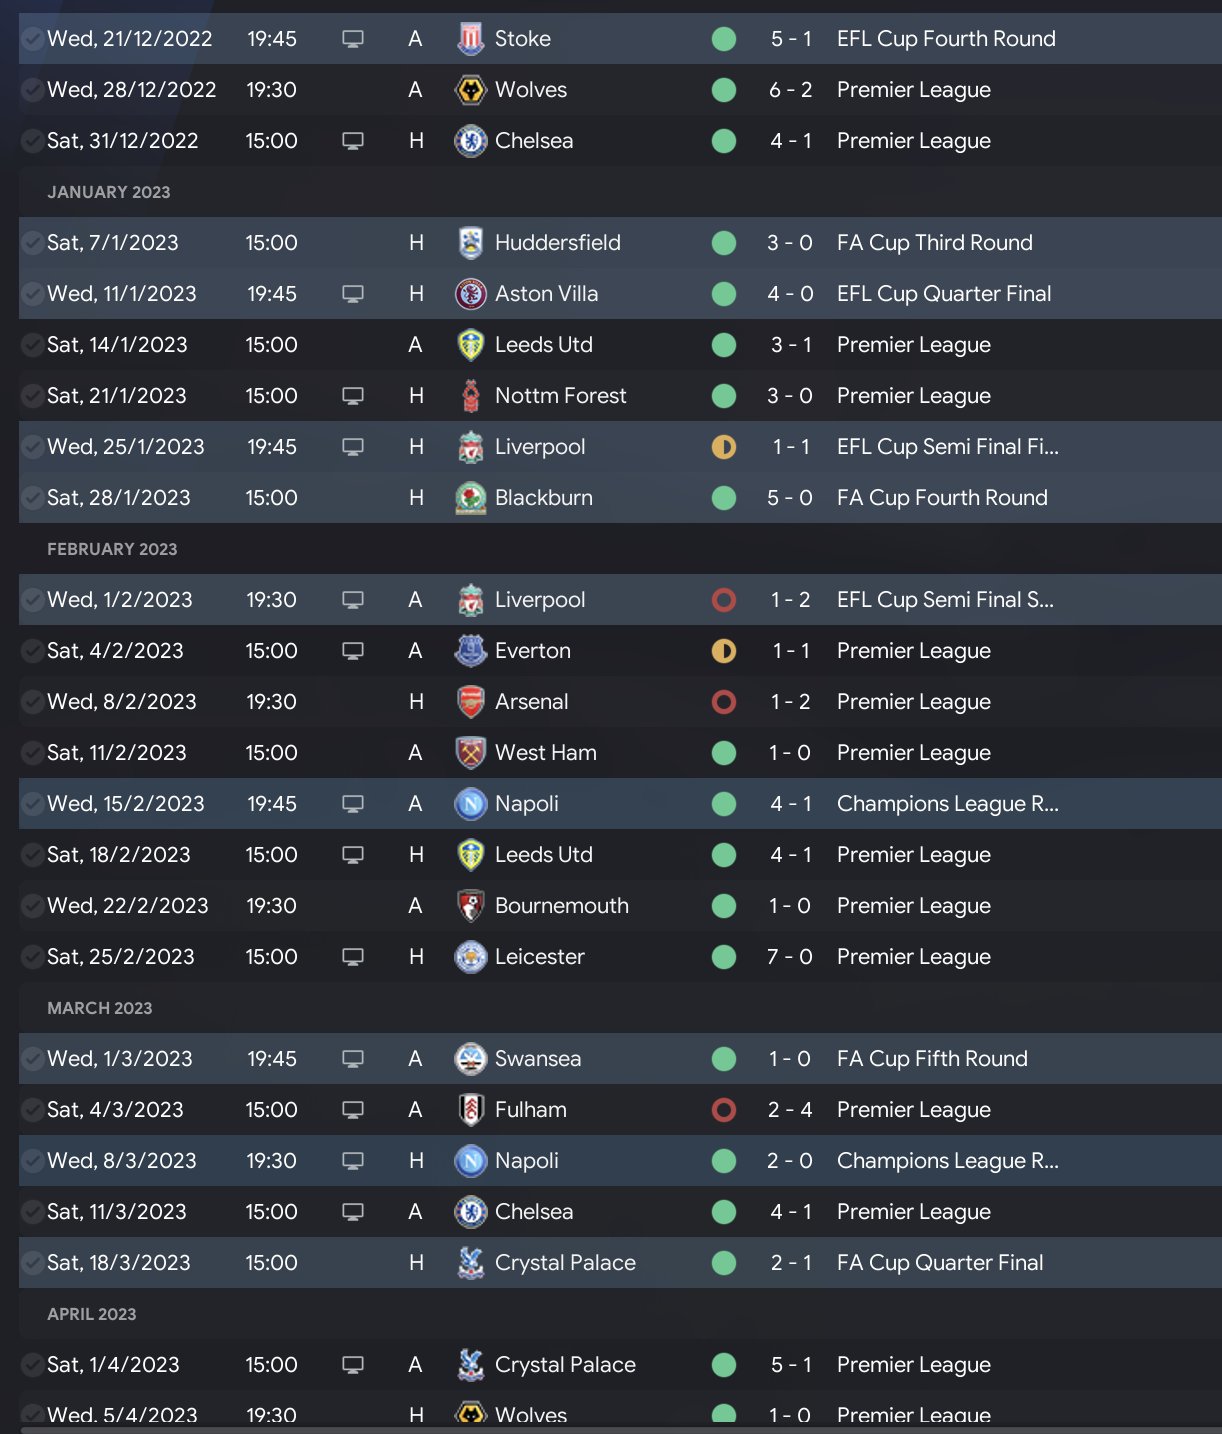Click the Swansea club crest
This screenshot has width=1222, height=1434.
click(x=470, y=1059)
